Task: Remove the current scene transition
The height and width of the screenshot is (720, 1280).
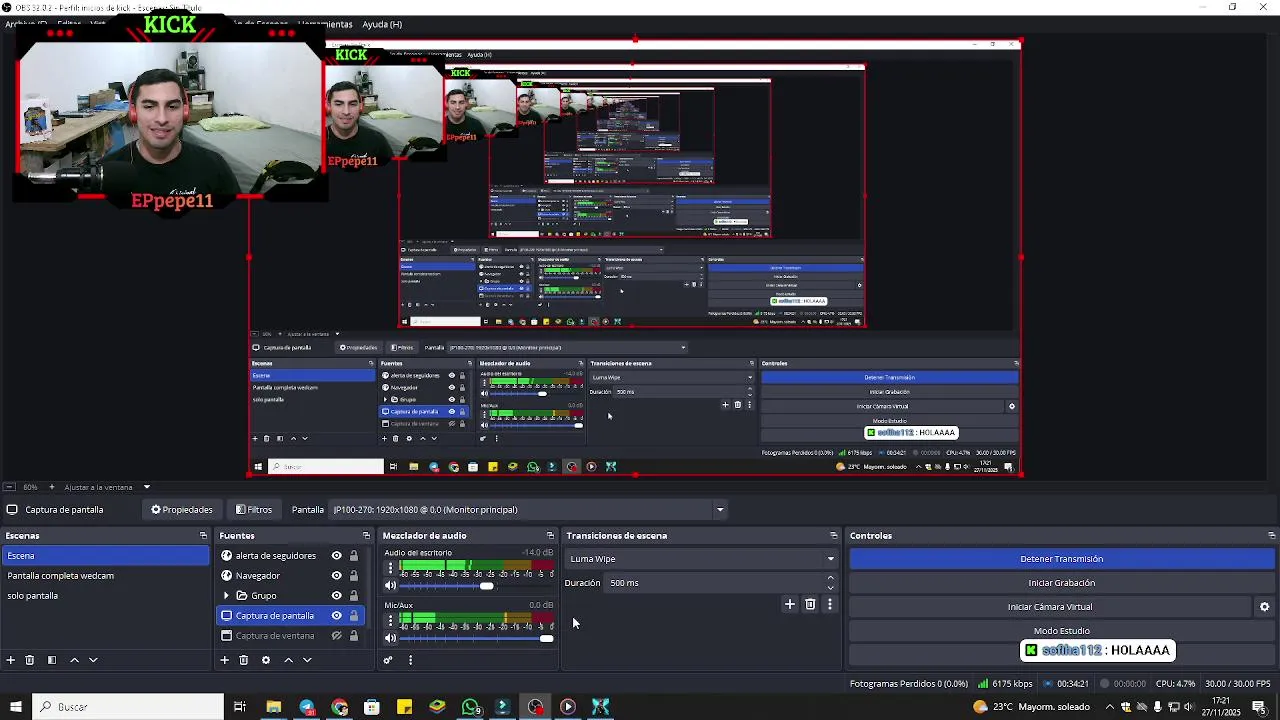Action: pos(810,604)
